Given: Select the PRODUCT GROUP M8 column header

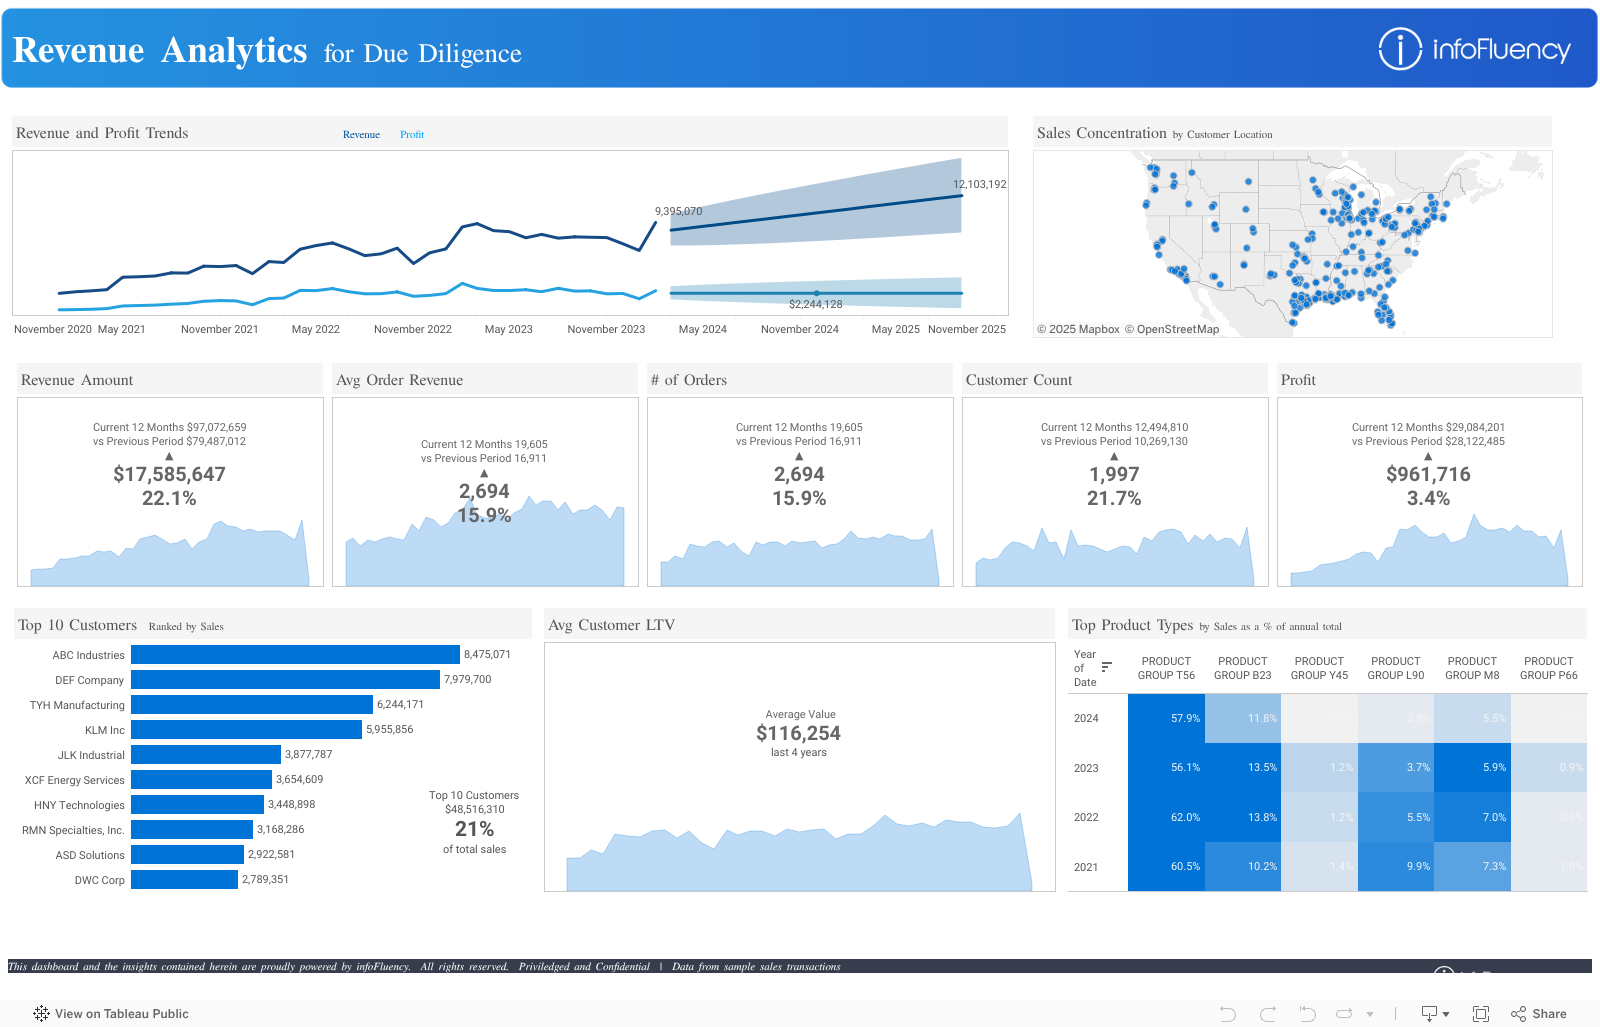Looking at the screenshot, I should click(1472, 668).
